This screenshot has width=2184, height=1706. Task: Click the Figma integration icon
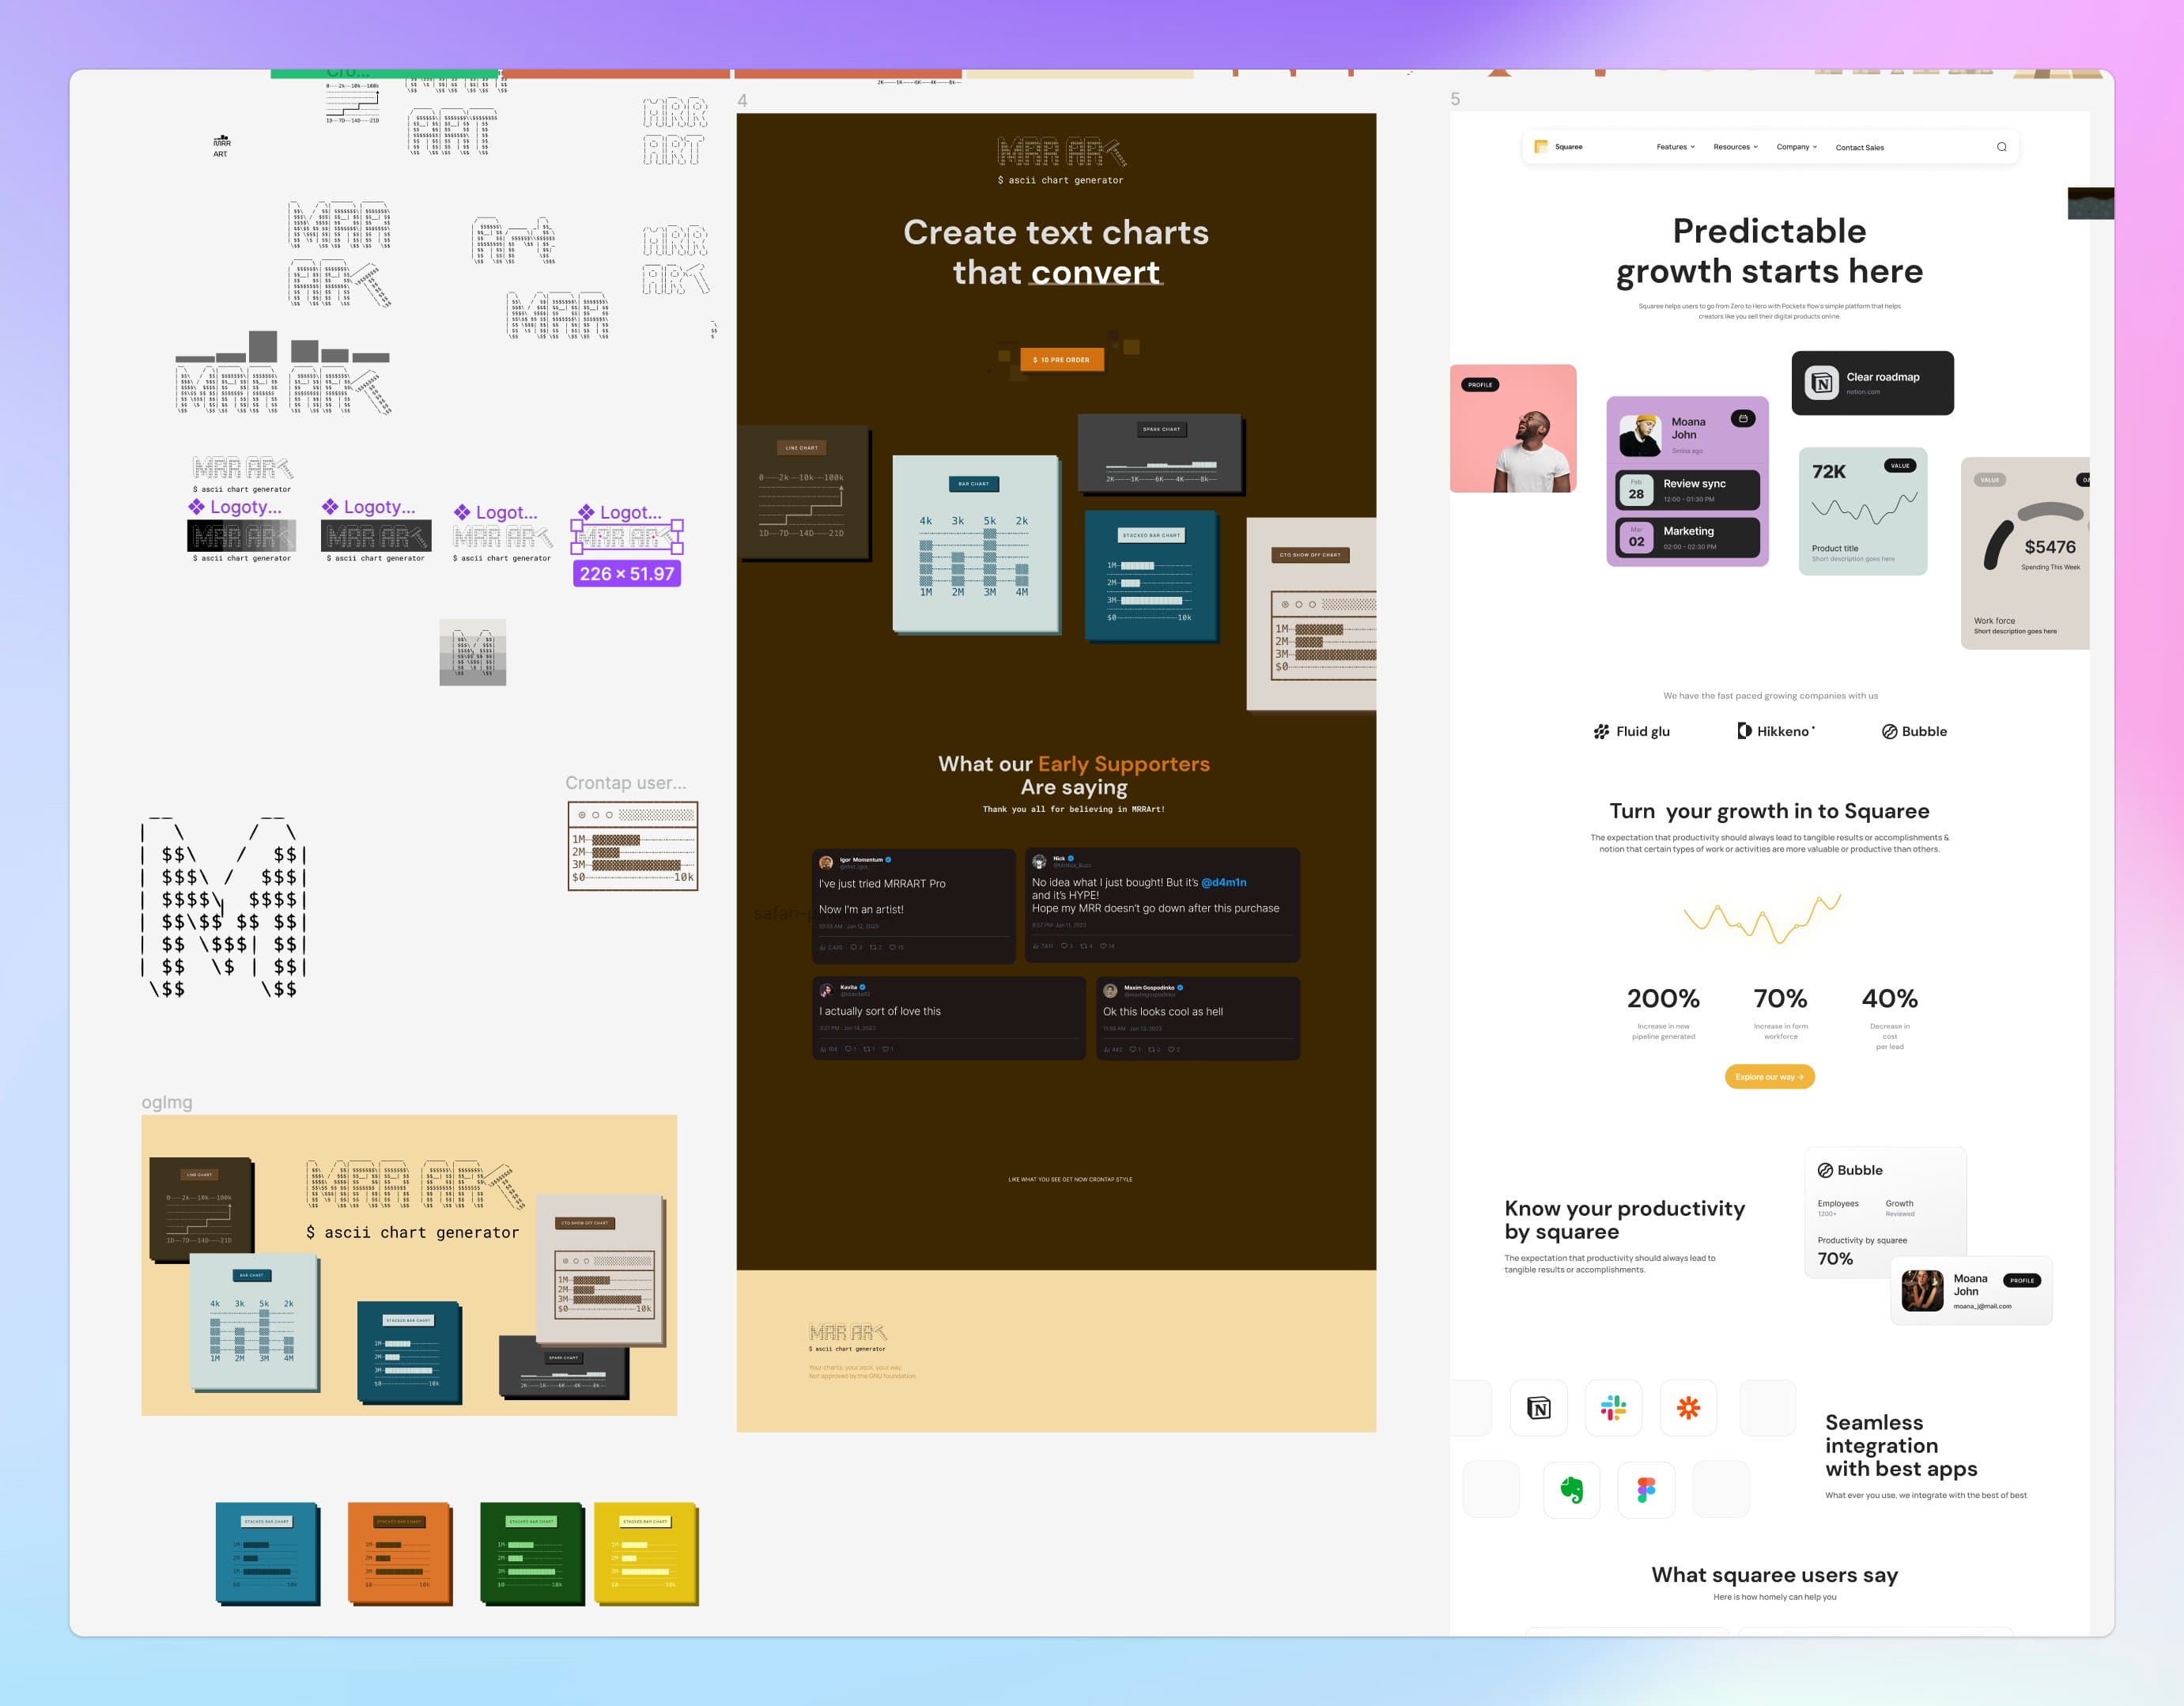[x=1646, y=1490]
